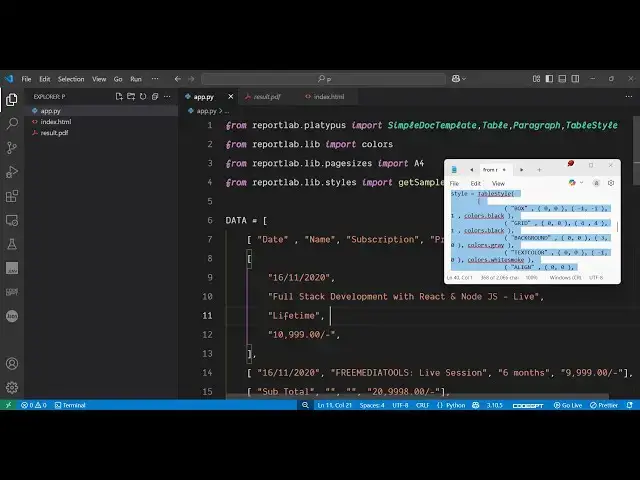Image resolution: width=640 pixels, height=480 pixels.
Task: Go back with the navigation arrow
Action: tap(178, 79)
